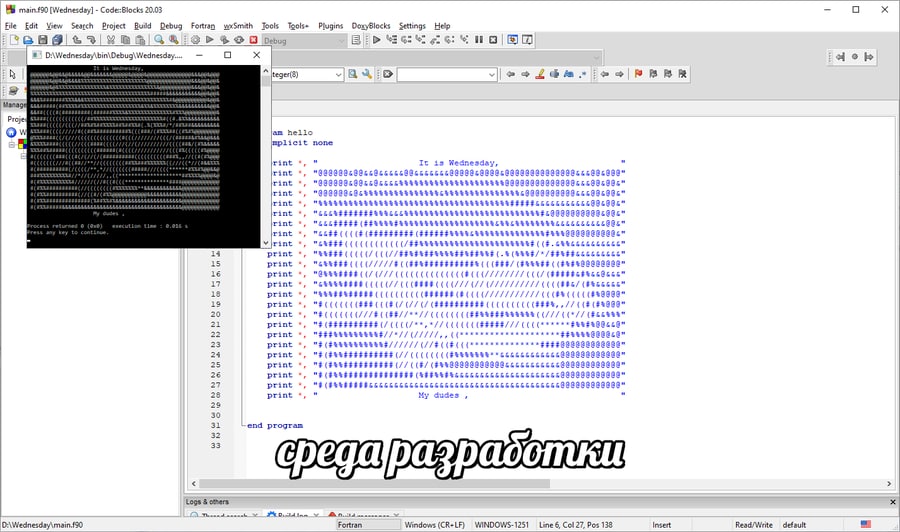Click the editor scroll-right arrow
This screenshot has height=532, width=900.
[x=889, y=484]
